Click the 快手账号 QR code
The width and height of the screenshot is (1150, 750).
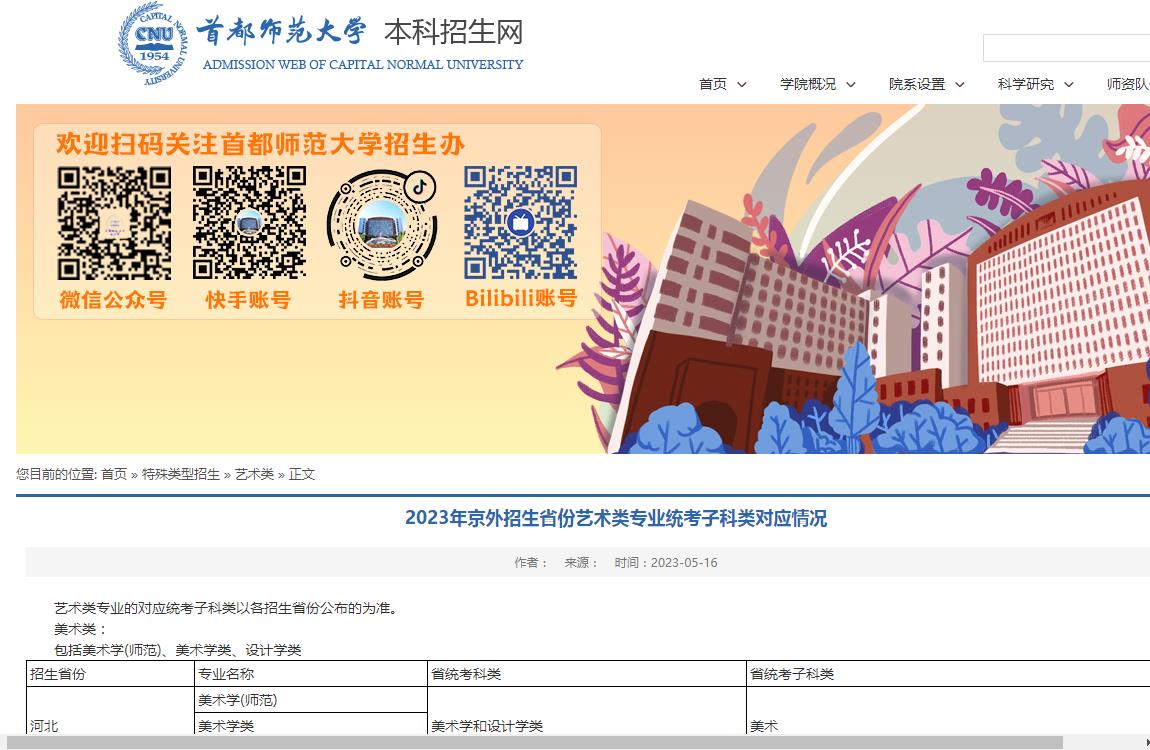click(x=249, y=223)
